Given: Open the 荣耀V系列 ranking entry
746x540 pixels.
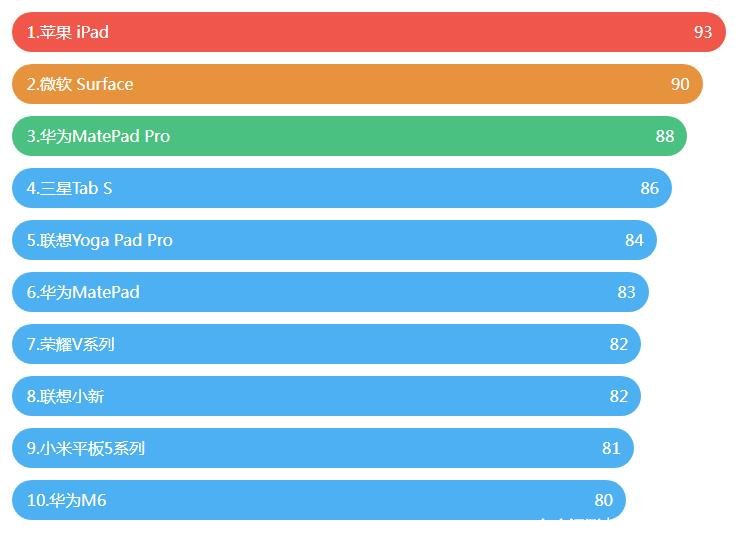Looking at the screenshot, I should click(x=71, y=344).
